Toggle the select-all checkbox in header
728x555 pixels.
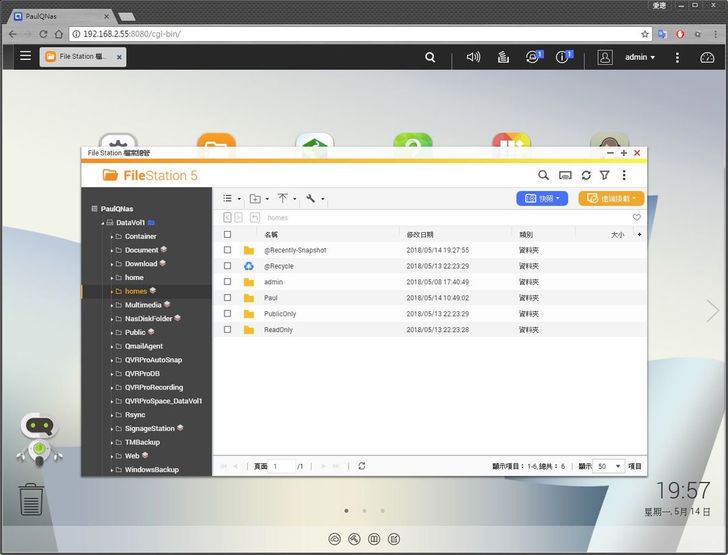pyautogui.click(x=227, y=234)
